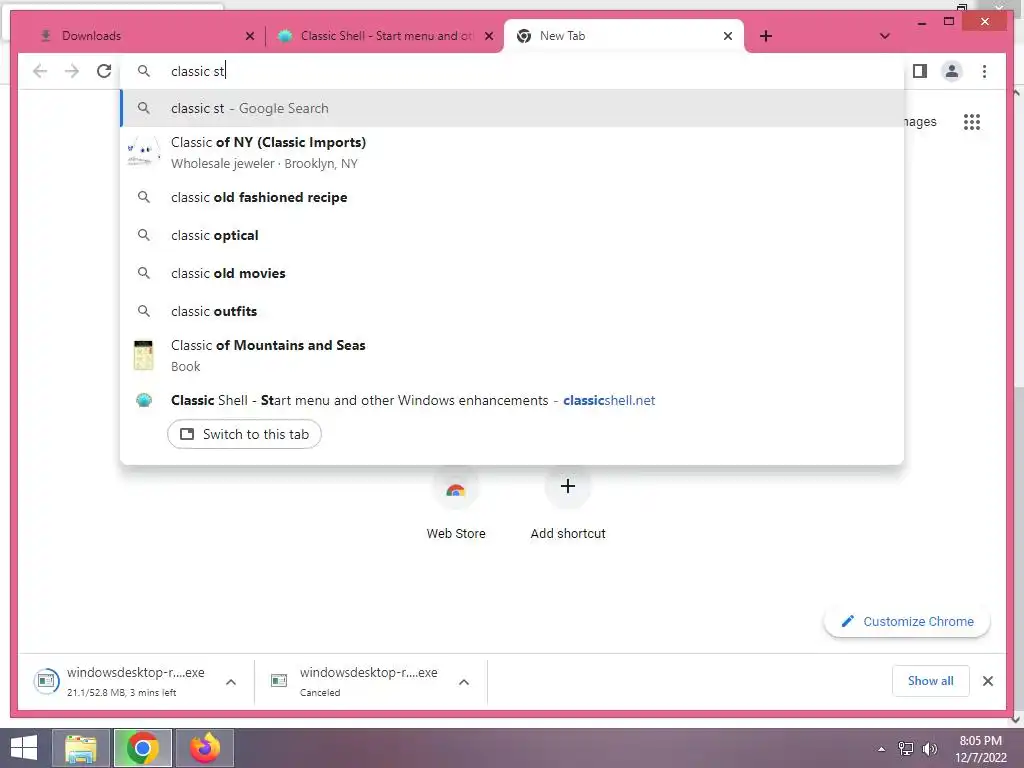Choose 'classic optical' suggestion
Screen dimensions: 1024x768
pos(512,235)
